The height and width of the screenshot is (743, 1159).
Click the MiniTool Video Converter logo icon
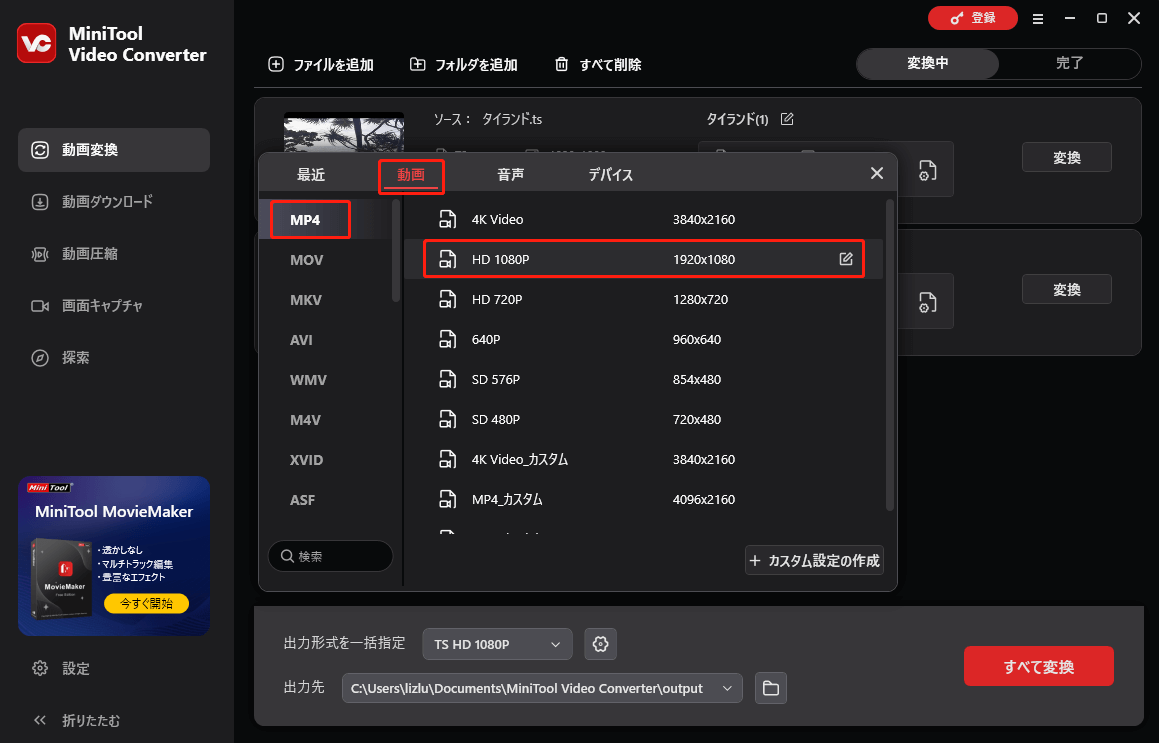point(36,44)
